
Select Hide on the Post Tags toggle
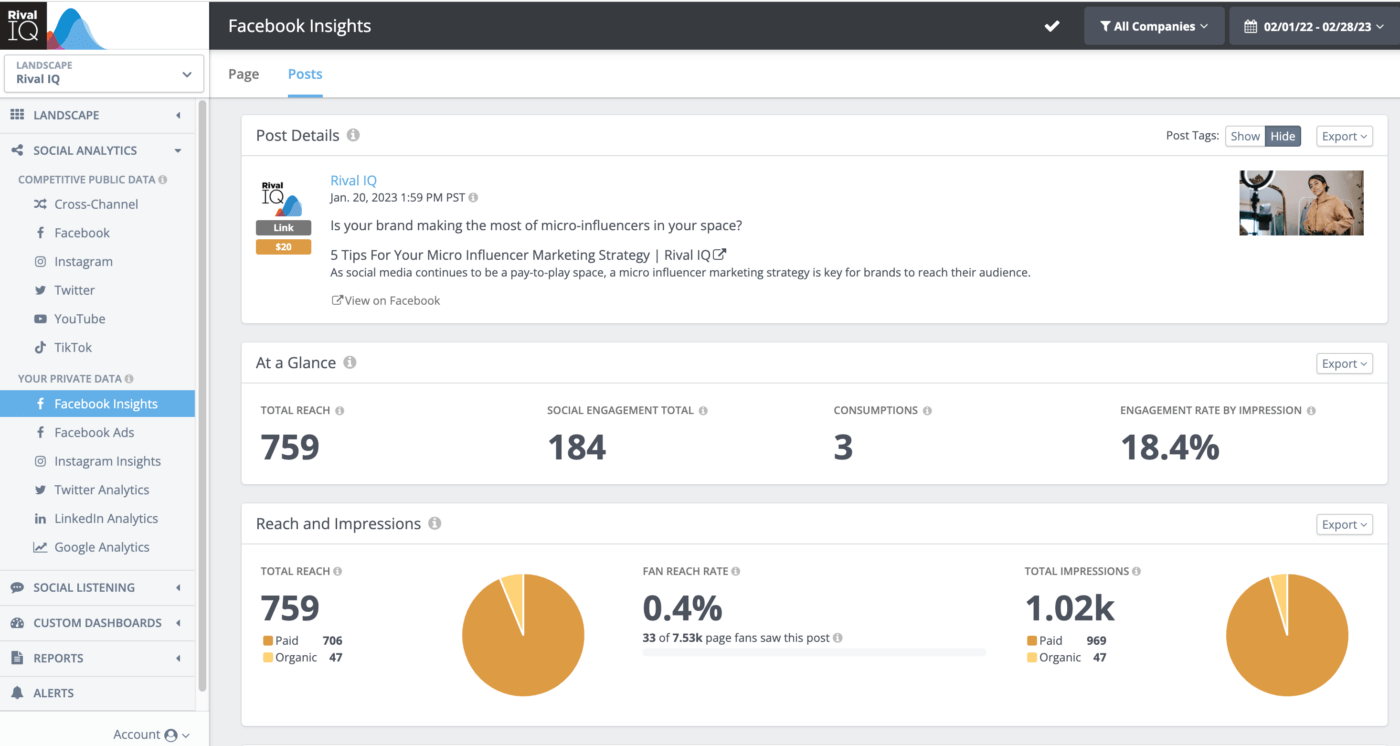pos(1283,136)
